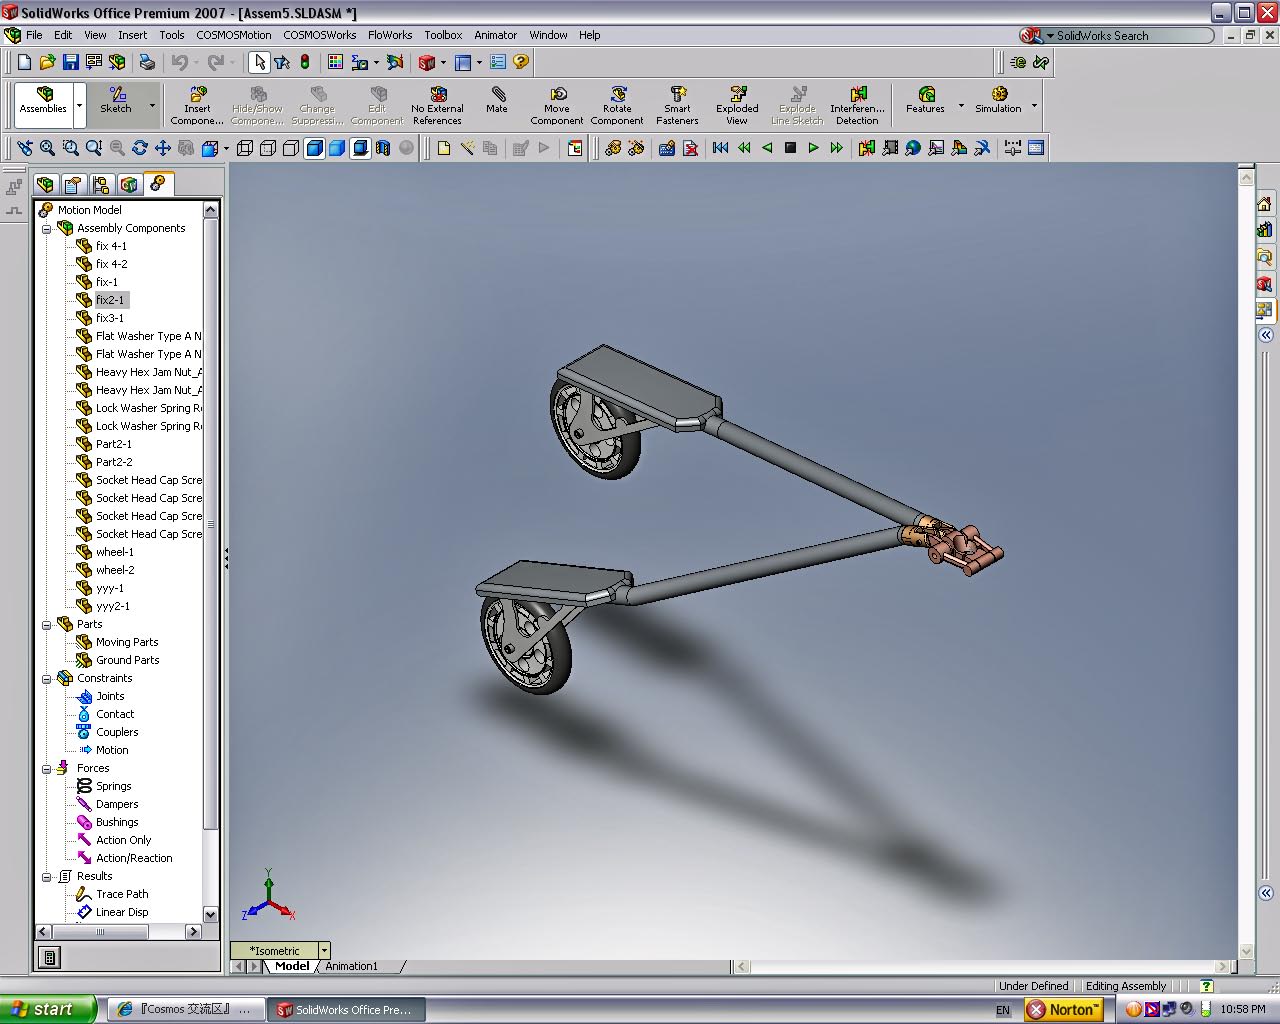Viewport: 1280px width, 1024px height.
Task: Open the FeatureManager design tree tab
Action: click(45, 185)
